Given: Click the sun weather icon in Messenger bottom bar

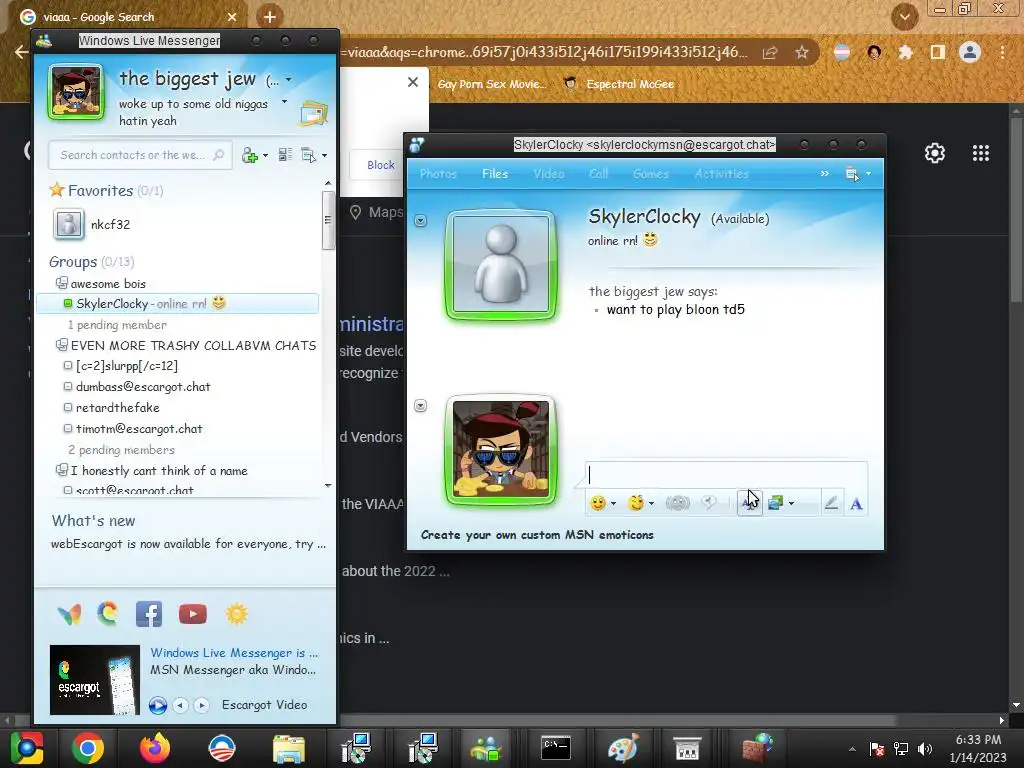Looking at the screenshot, I should pyautogui.click(x=236, y=614).
